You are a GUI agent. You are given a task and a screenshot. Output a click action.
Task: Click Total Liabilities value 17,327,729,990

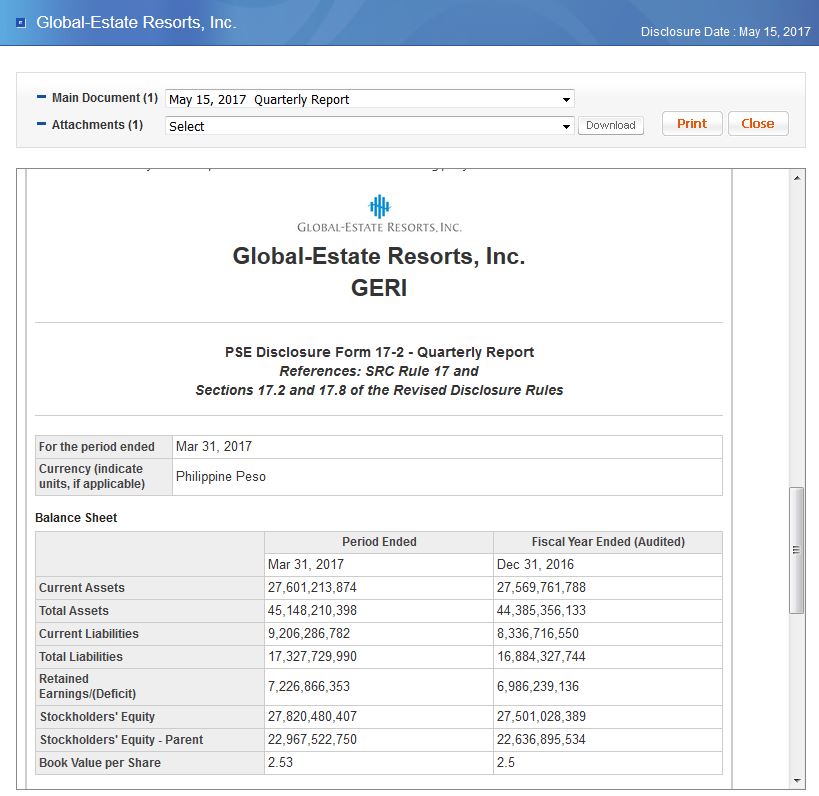click(312, 657)
